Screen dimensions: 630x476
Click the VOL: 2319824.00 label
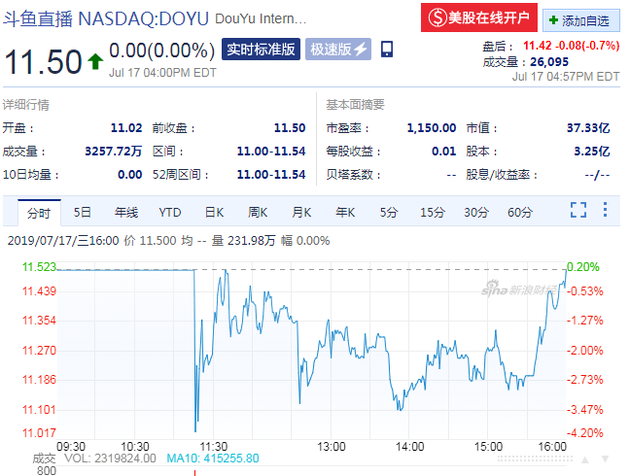click(110, 458)
